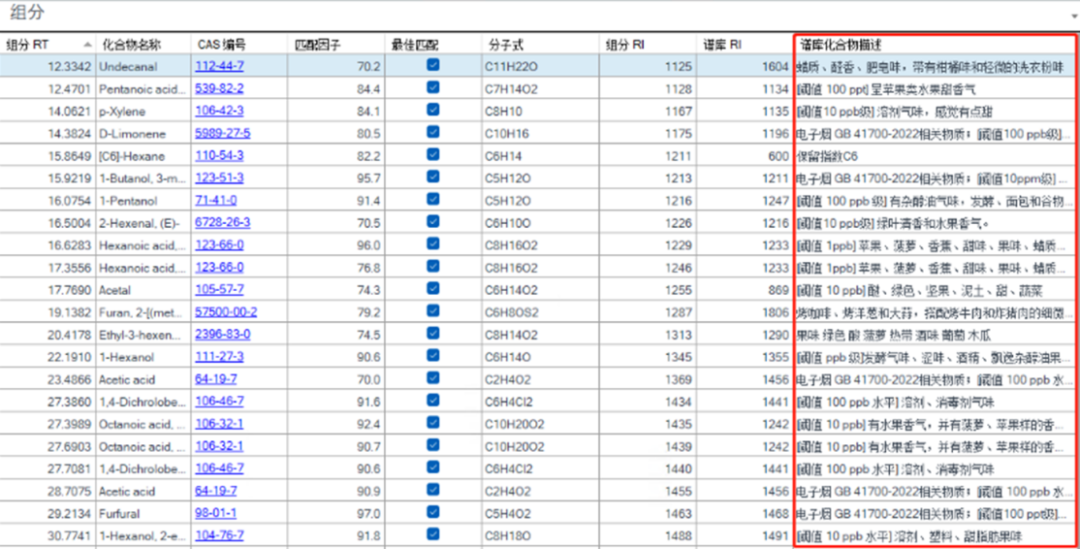Image resolution: width=1080 pixels, height=549 pixels.
Task: Click the library RI value 1806
Action: (x=776, y=313)
